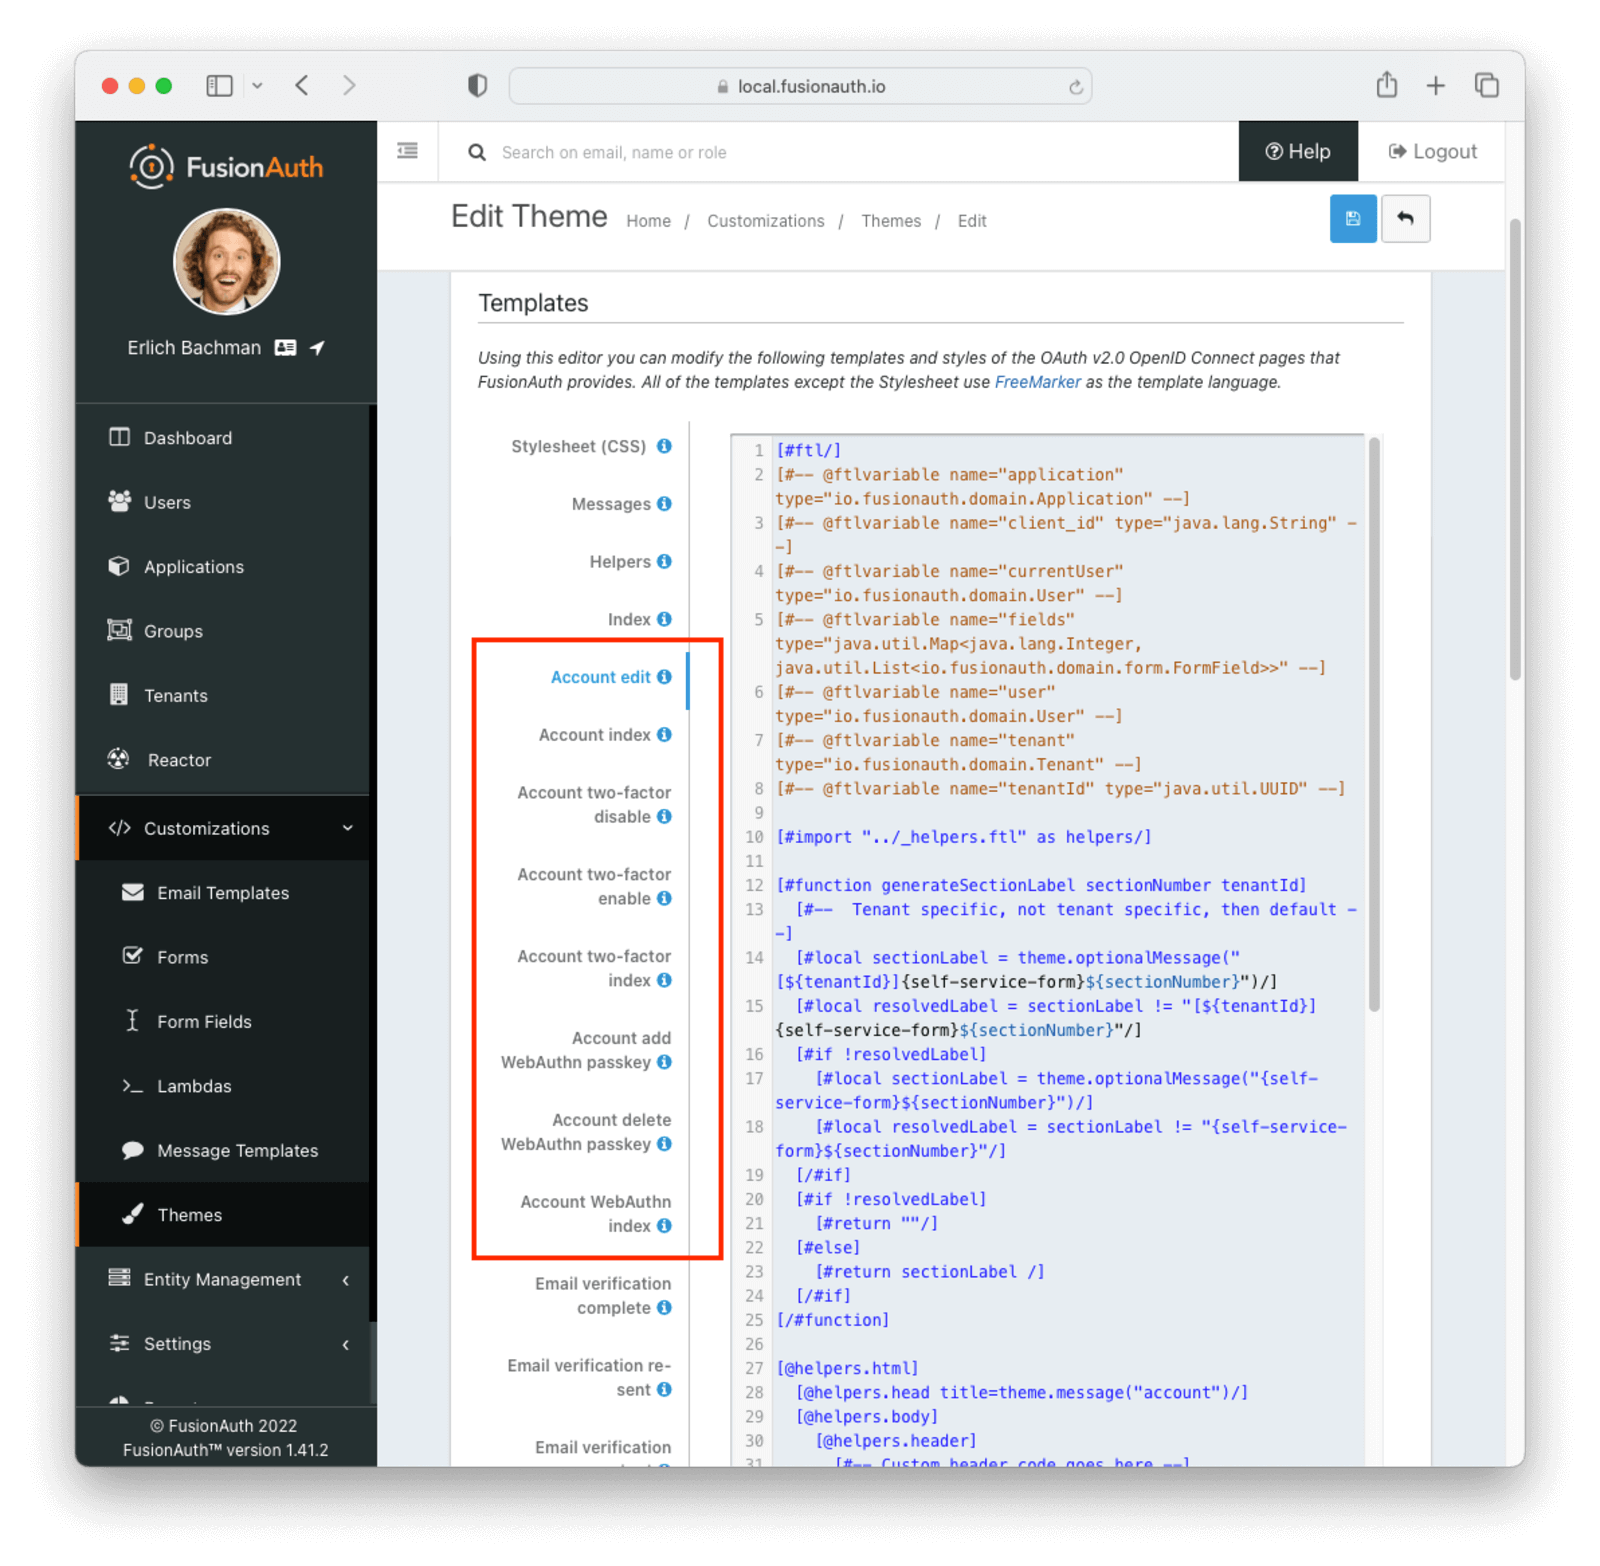Screen dimensions: 1600x1566
Task: Select Account add WebAuthn passkey template tab
Action: (x=585, y=1050)
